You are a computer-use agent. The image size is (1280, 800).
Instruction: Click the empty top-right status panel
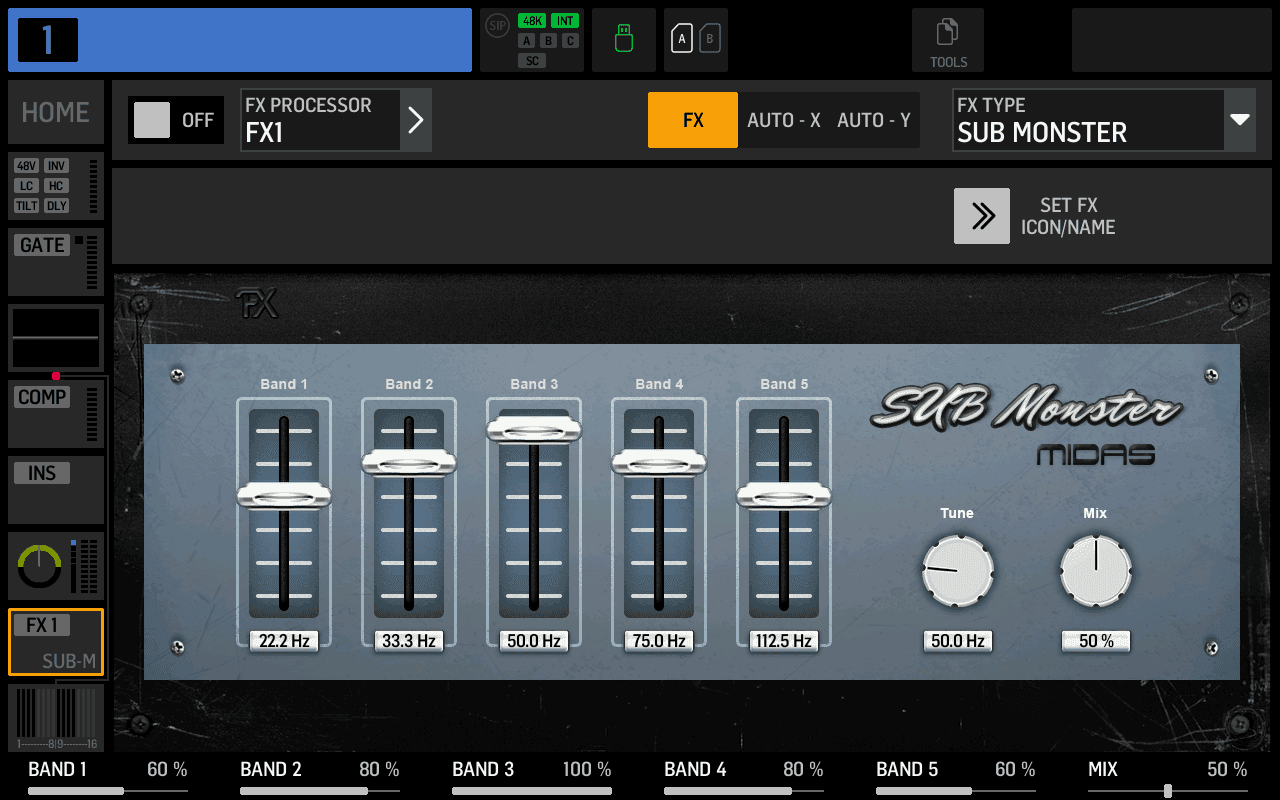pos(1172,40)
